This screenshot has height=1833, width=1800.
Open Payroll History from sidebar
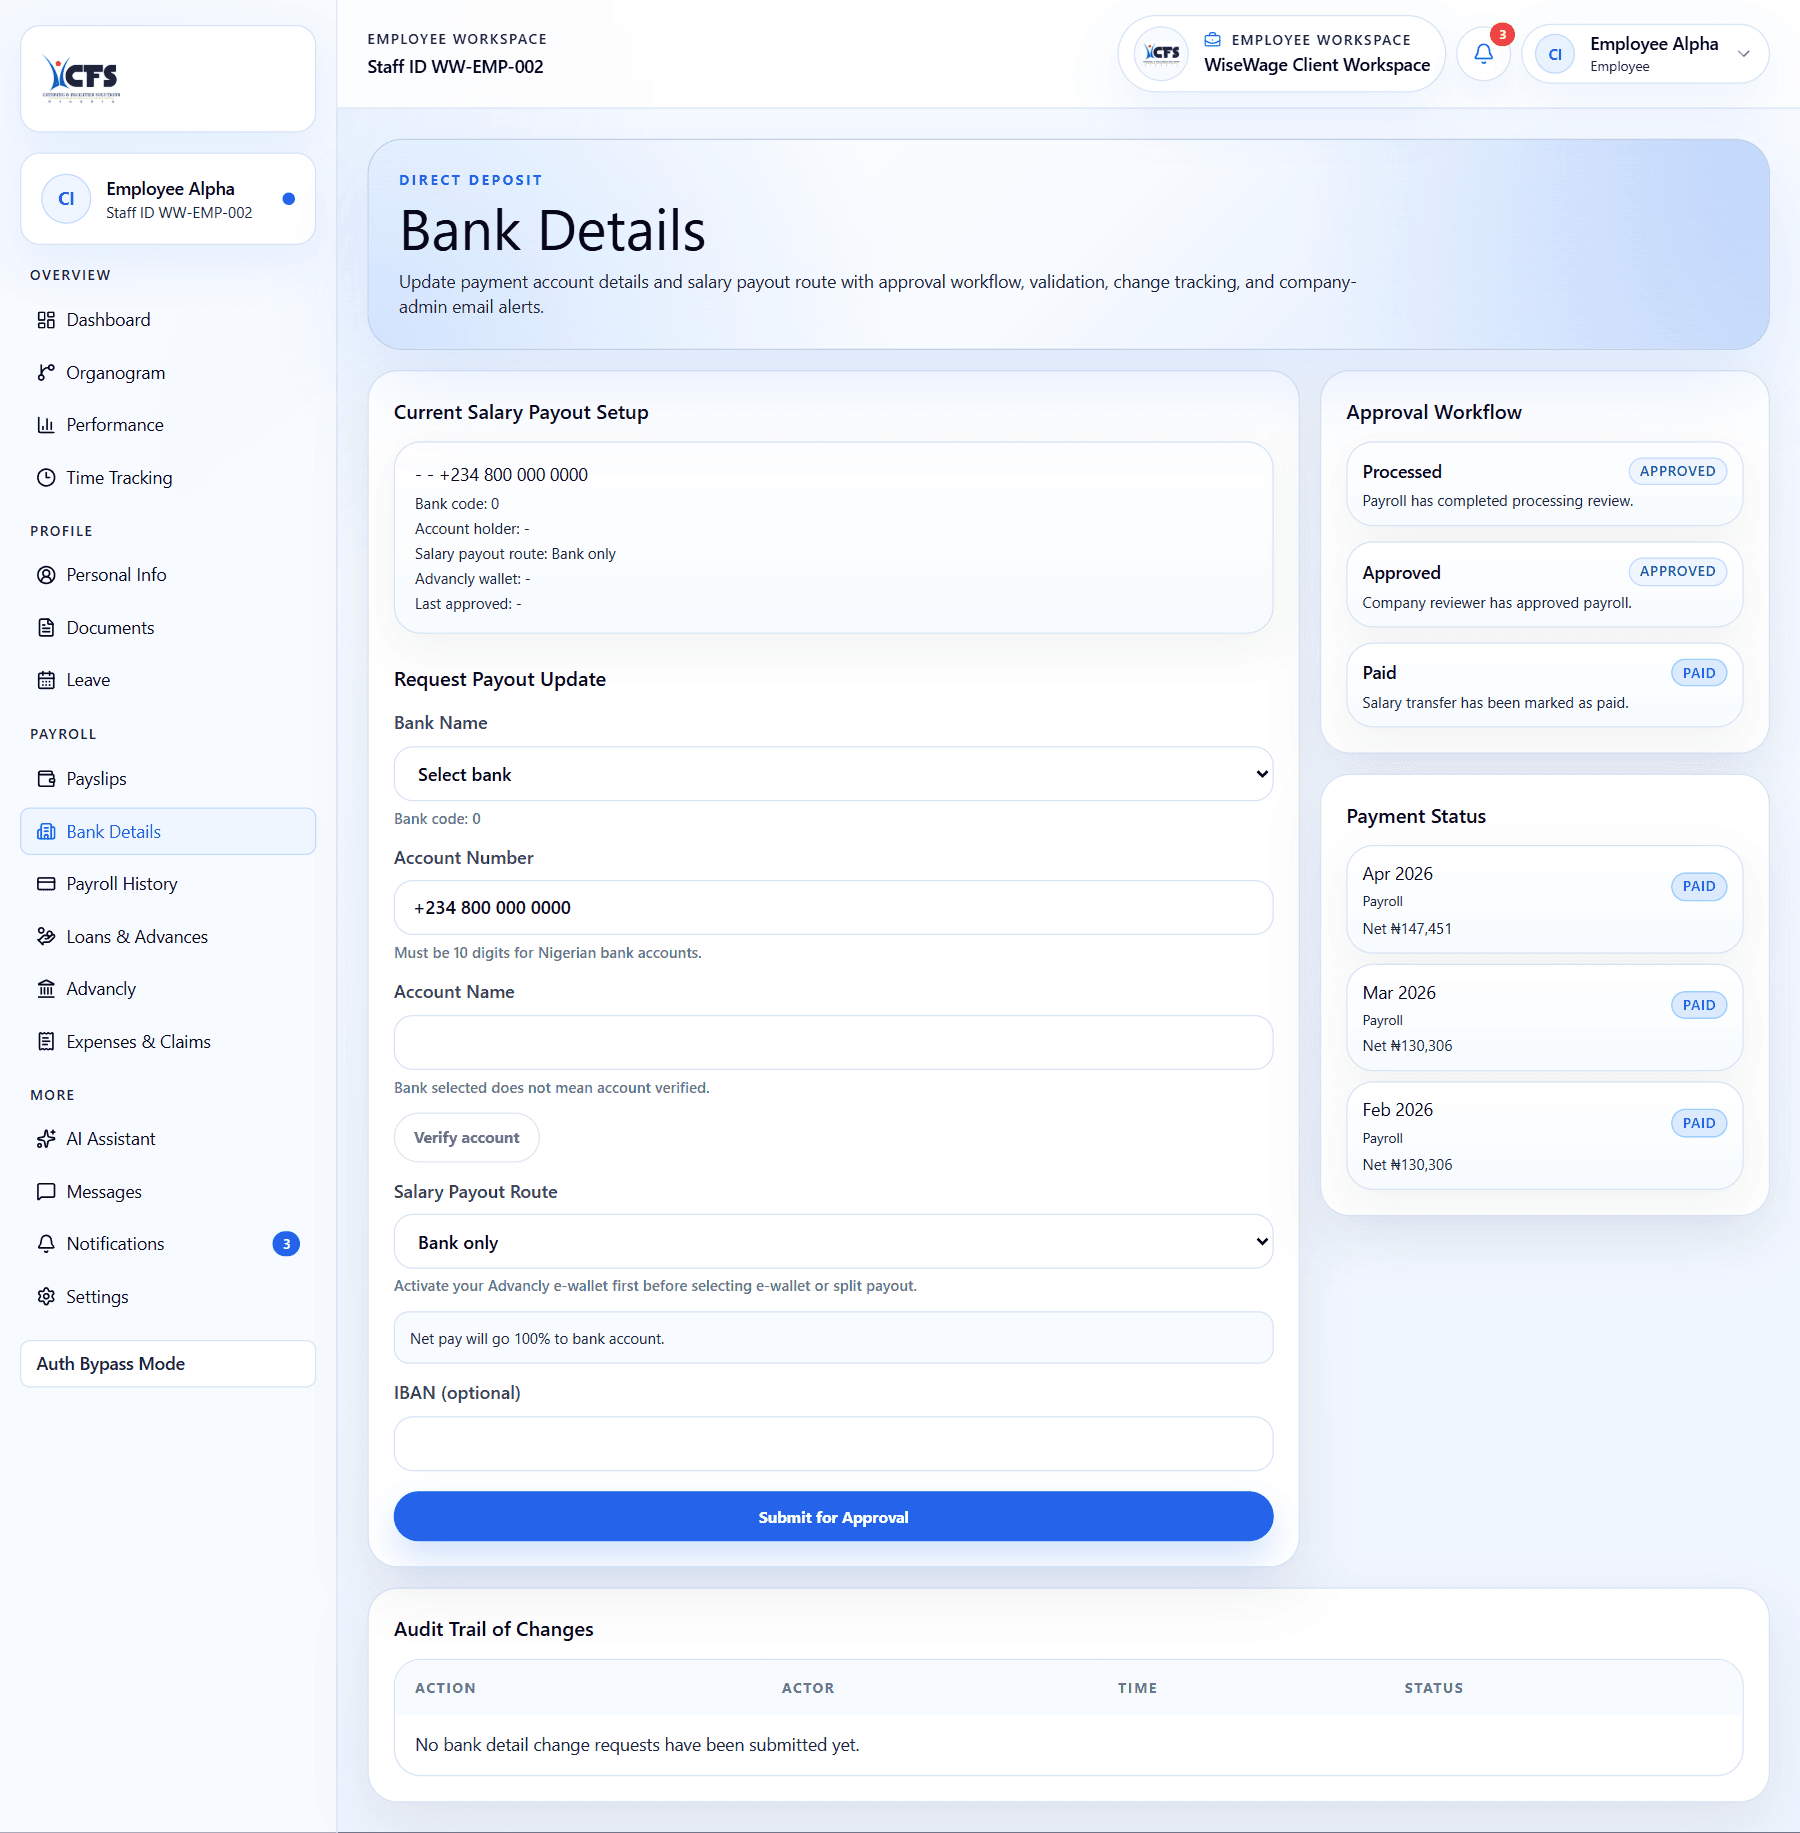pyautogui.click(x=168, y=884)
